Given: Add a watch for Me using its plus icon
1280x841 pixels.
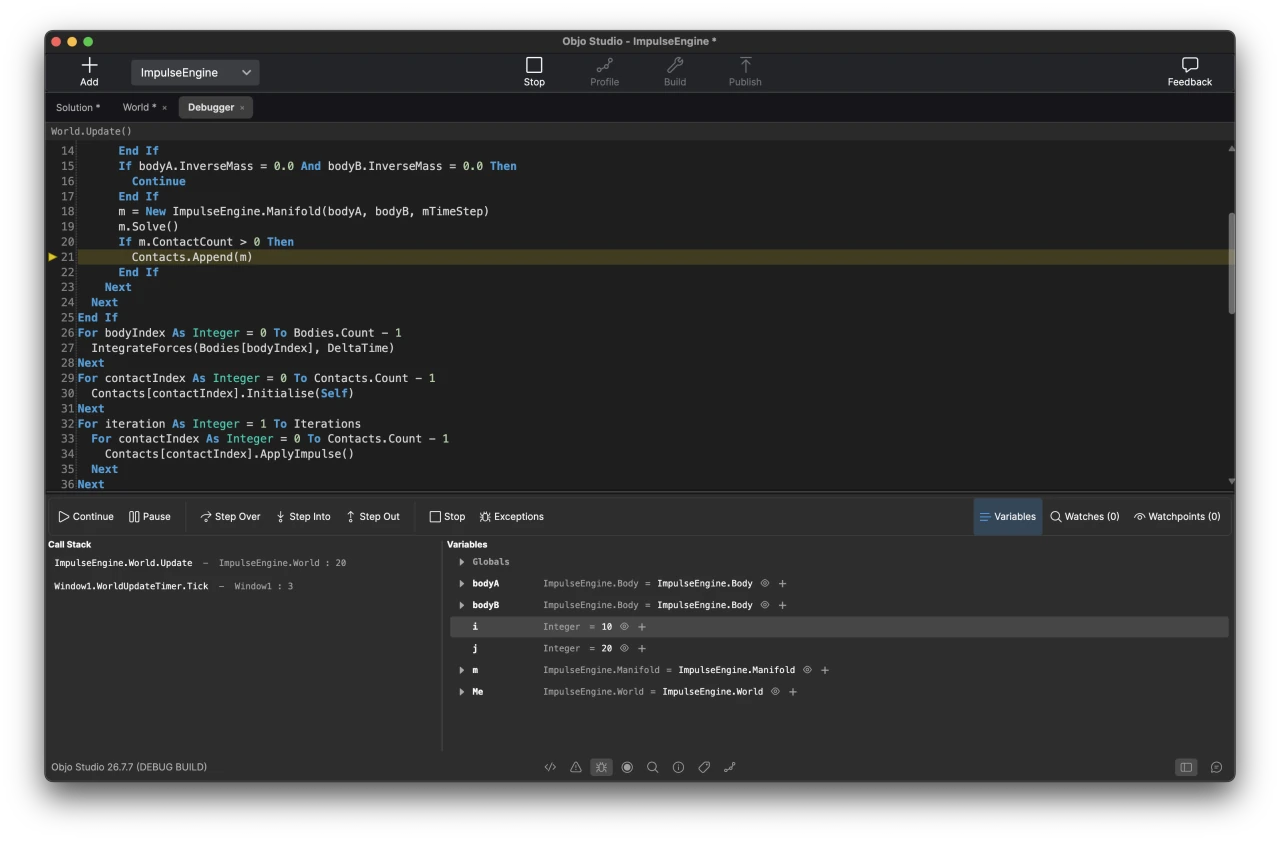Looking at the screenshot, I should click(793, 692).
